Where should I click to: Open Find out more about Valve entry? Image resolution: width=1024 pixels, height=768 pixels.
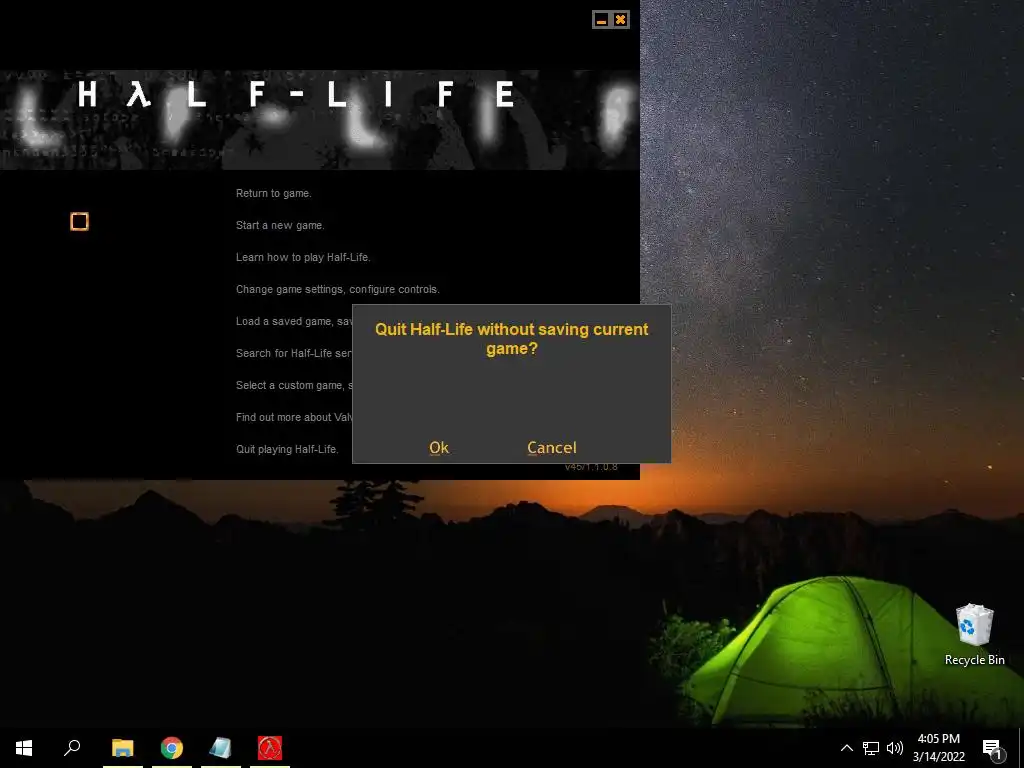pos(294,417)
